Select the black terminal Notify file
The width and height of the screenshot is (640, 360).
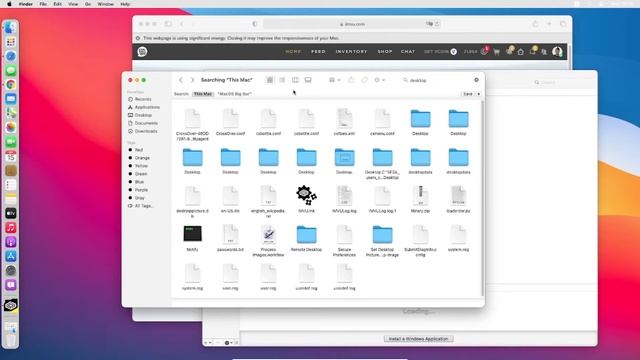pyautogui.click(x=192, y=238)
